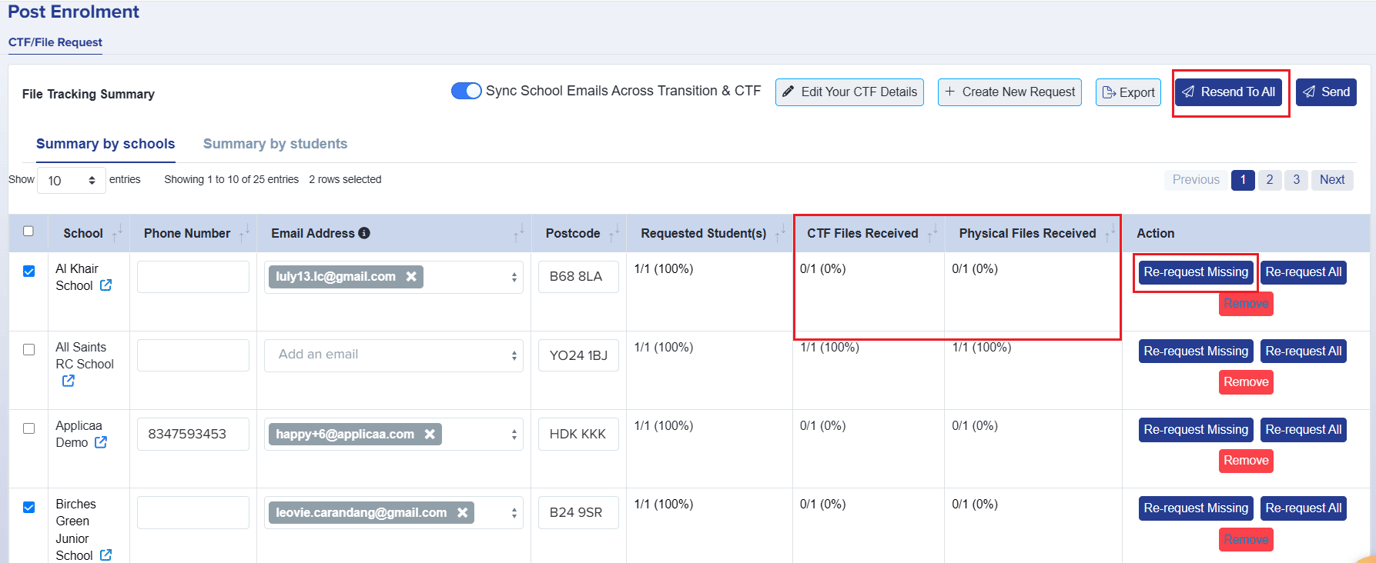The image size is (1376, 563).
Task: Remove happy+6@applicaa.com email tag
Action: (430, 434)
